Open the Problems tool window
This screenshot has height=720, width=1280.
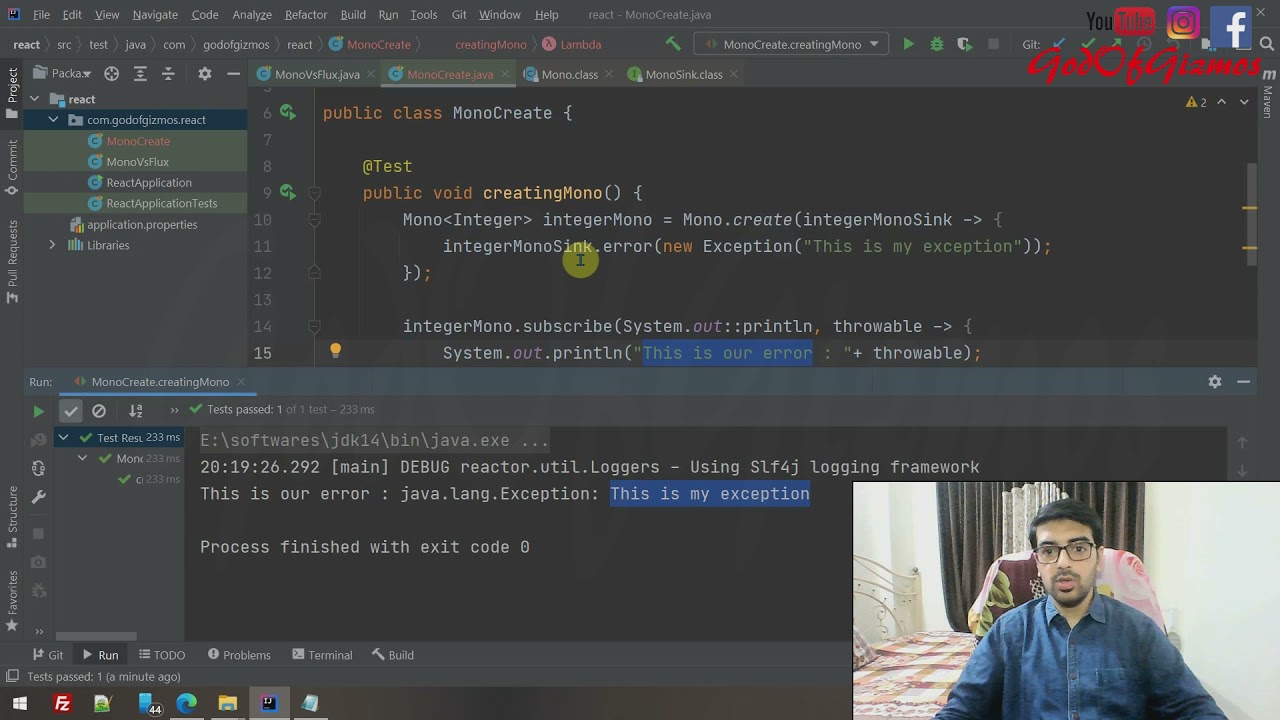coord(239,655)
